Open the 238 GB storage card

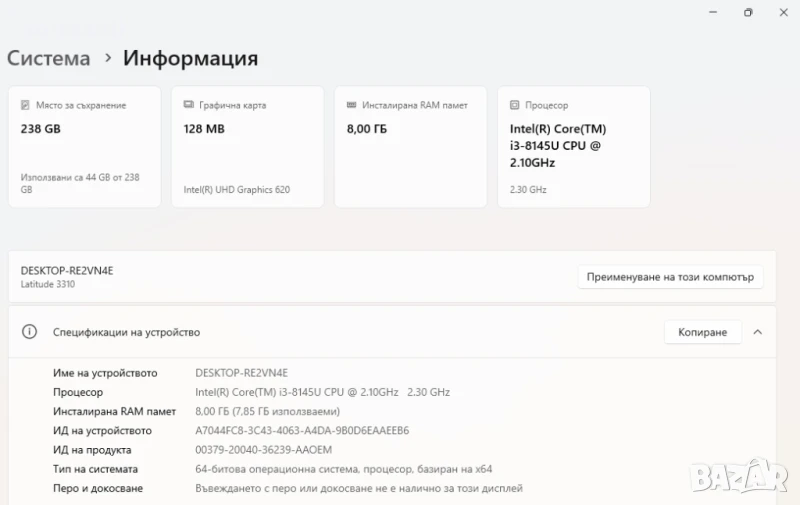pyautogui.click(x=84, y=147)
